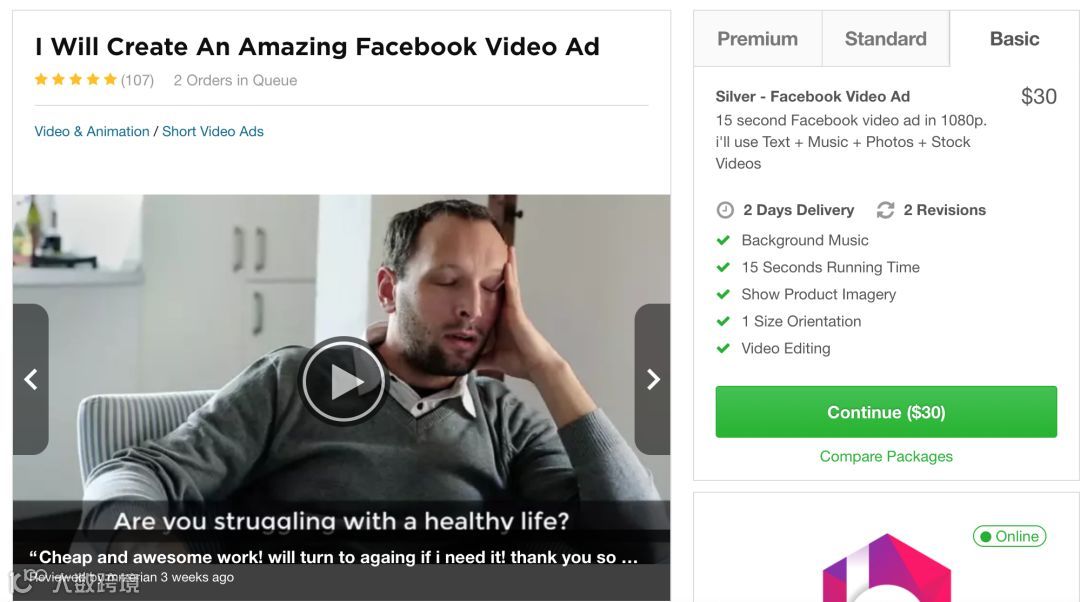Click the clock icon beside 2 Days Delivery
The height and width of the screenshot is (602, 1080).
coord(725,210)
